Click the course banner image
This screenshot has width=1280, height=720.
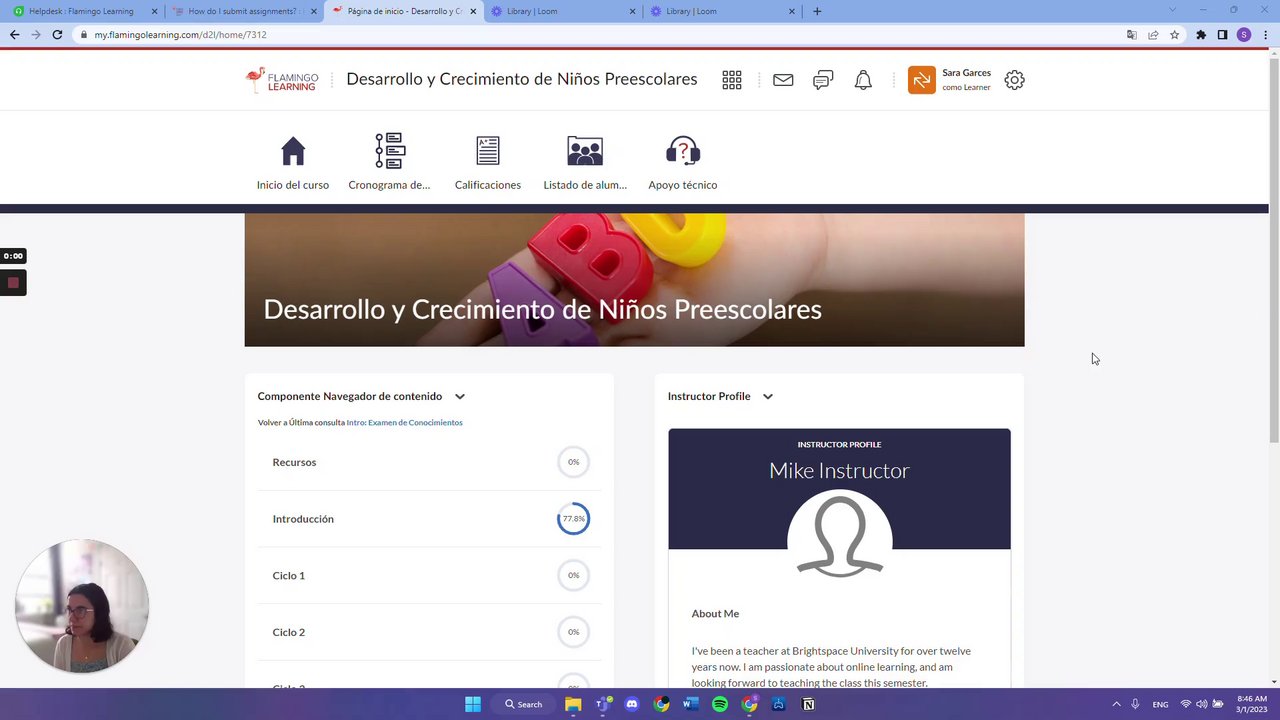pyautogui.click(x=634, y=279)
